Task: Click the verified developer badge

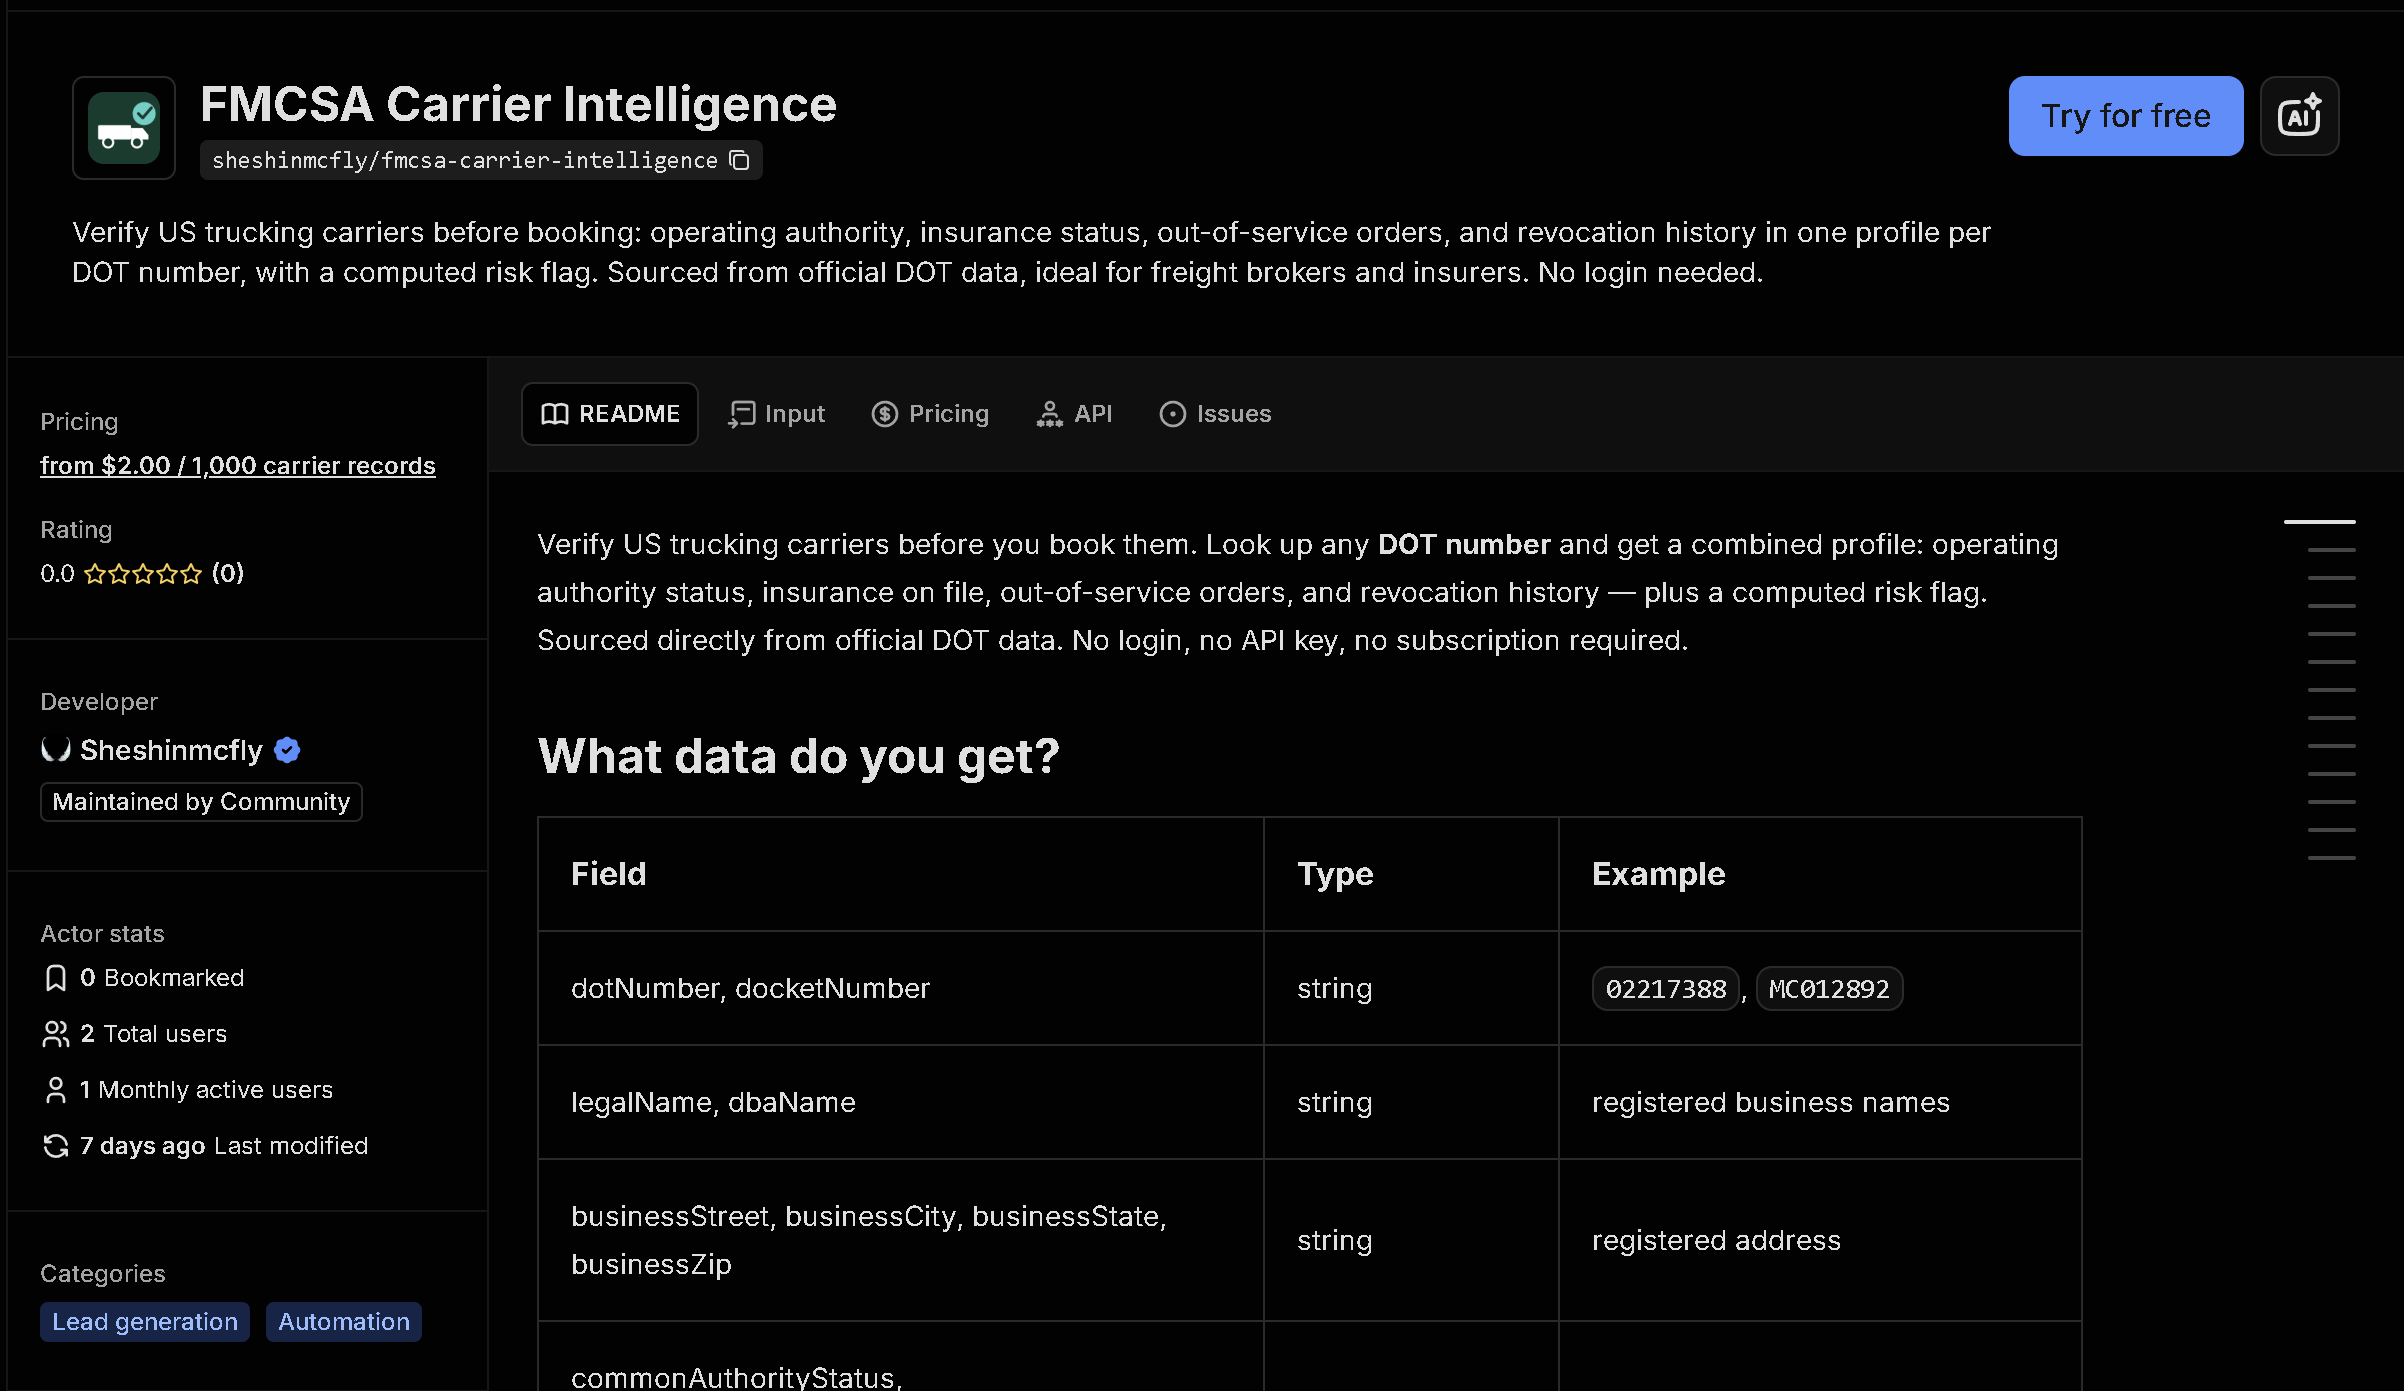Action: pyautogui.click(x=287, y=750)
